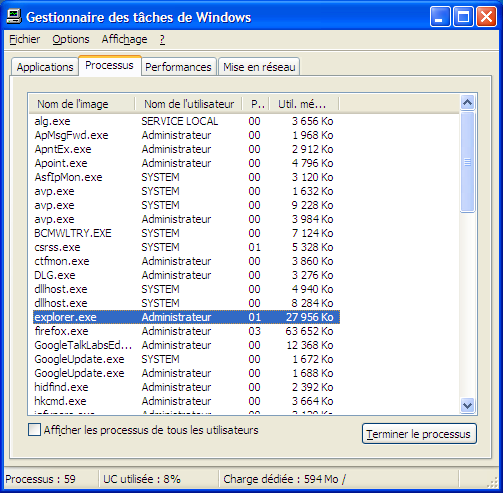This screenshot has height=493, width=503.
Task: Switch to the Performances tab
Action: (178, 67)
